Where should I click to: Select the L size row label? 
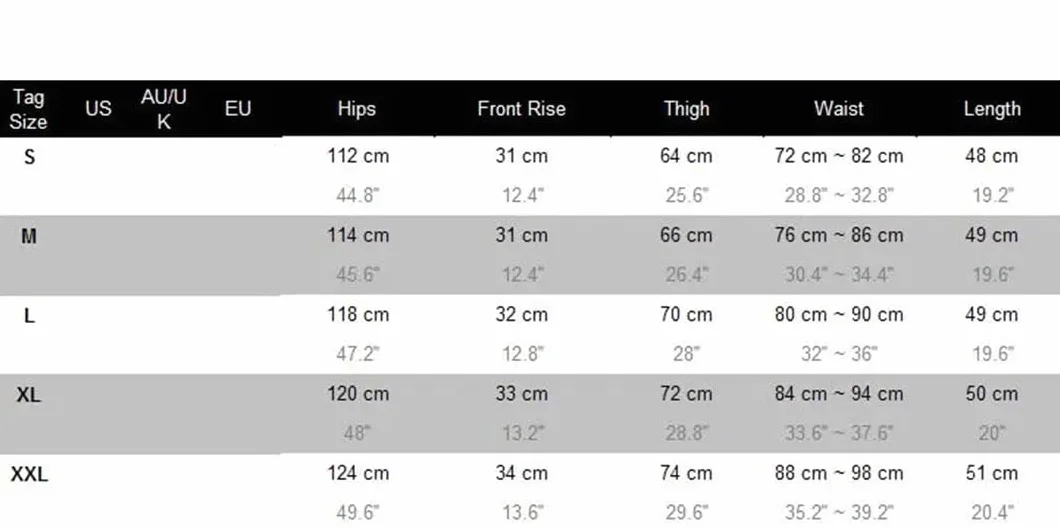coord(29,316)
